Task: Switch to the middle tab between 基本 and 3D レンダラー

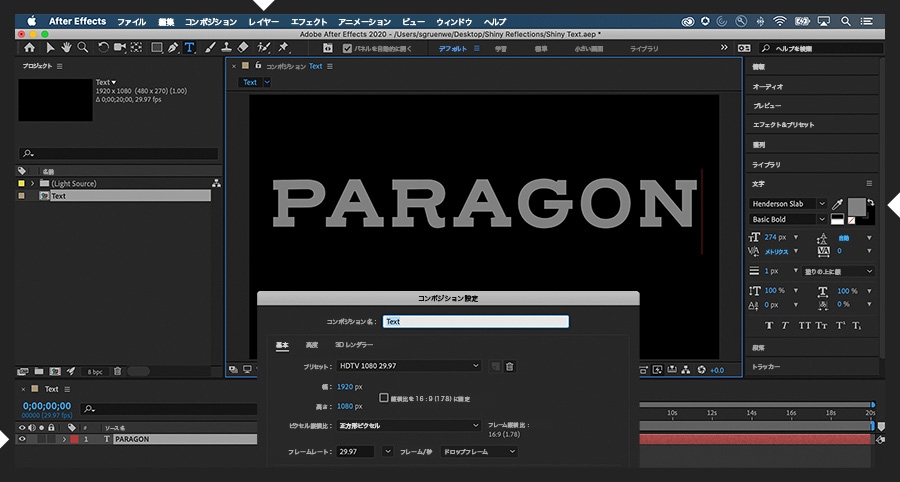Action: tap(312, 345)
